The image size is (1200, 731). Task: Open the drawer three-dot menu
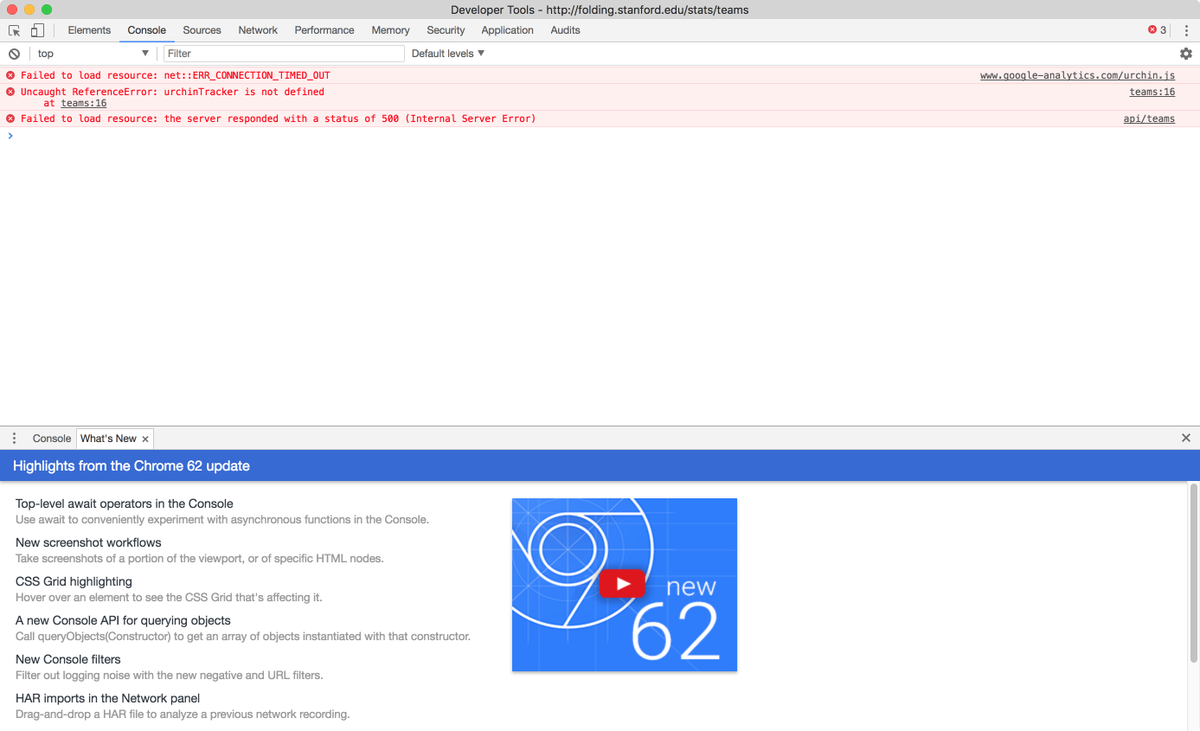click(14, 438)
